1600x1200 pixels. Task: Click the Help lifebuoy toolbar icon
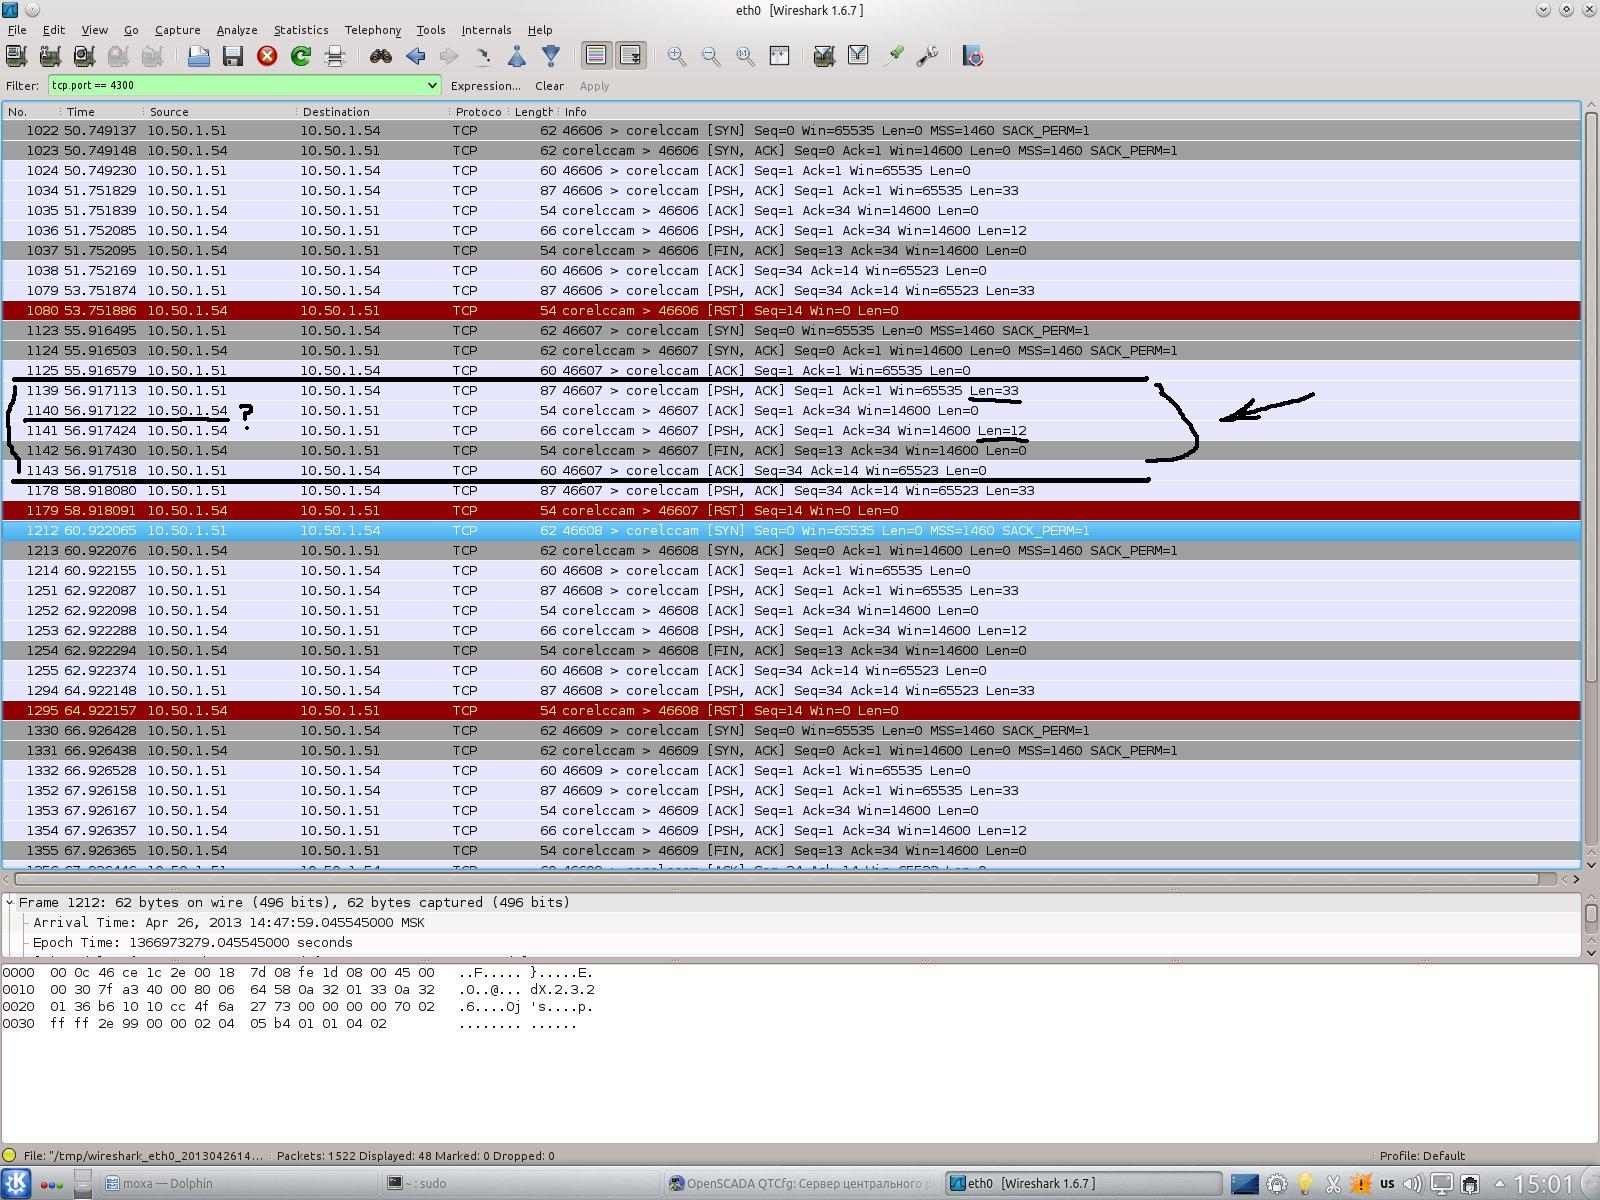pyautogui.click(x=973, y=56)
